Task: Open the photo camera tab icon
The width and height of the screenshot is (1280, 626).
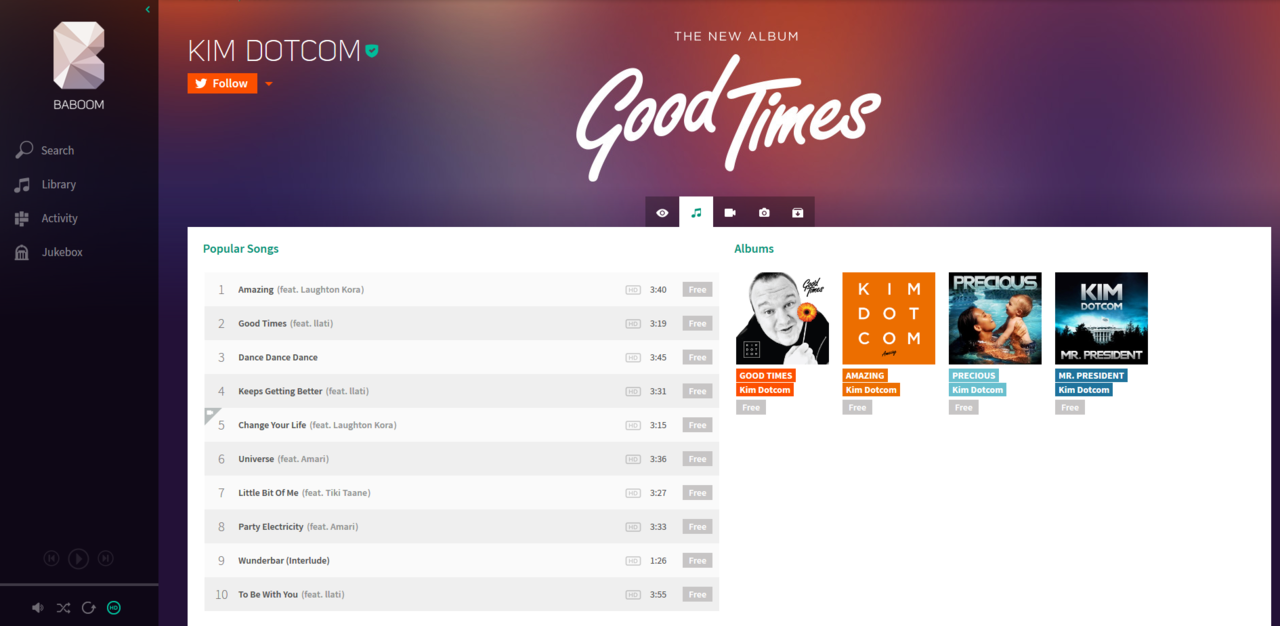Action: [x=764, y=212]
